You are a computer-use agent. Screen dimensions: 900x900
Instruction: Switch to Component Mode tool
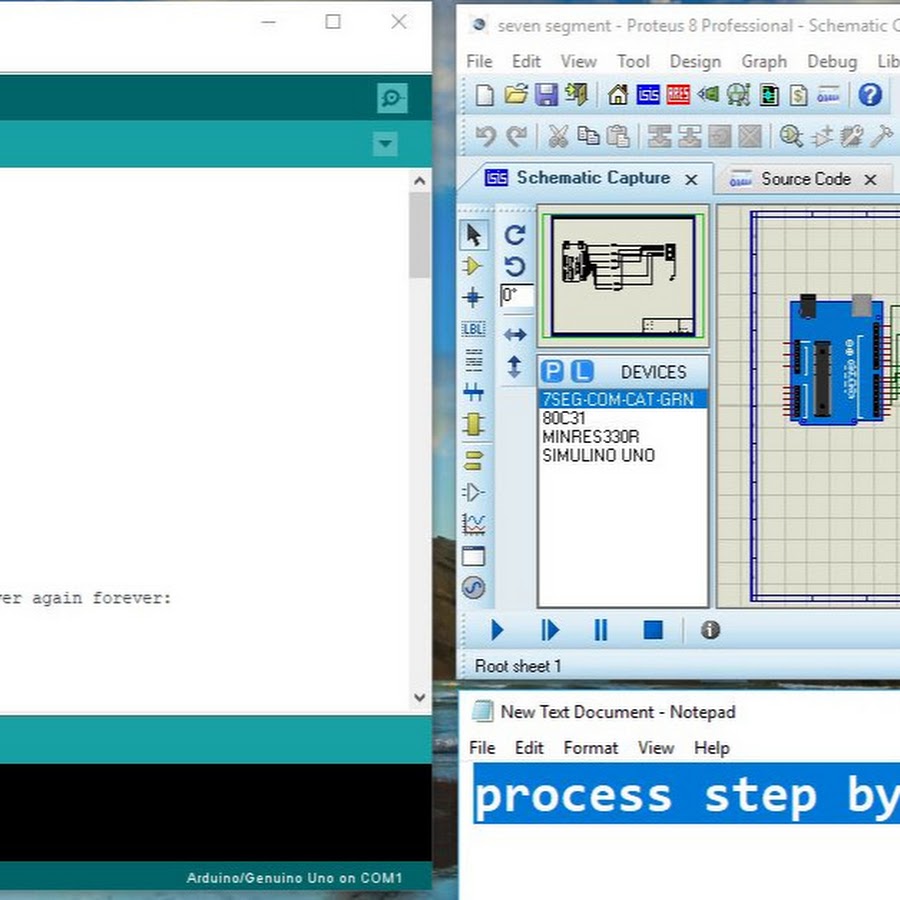[x=474, y=266]
